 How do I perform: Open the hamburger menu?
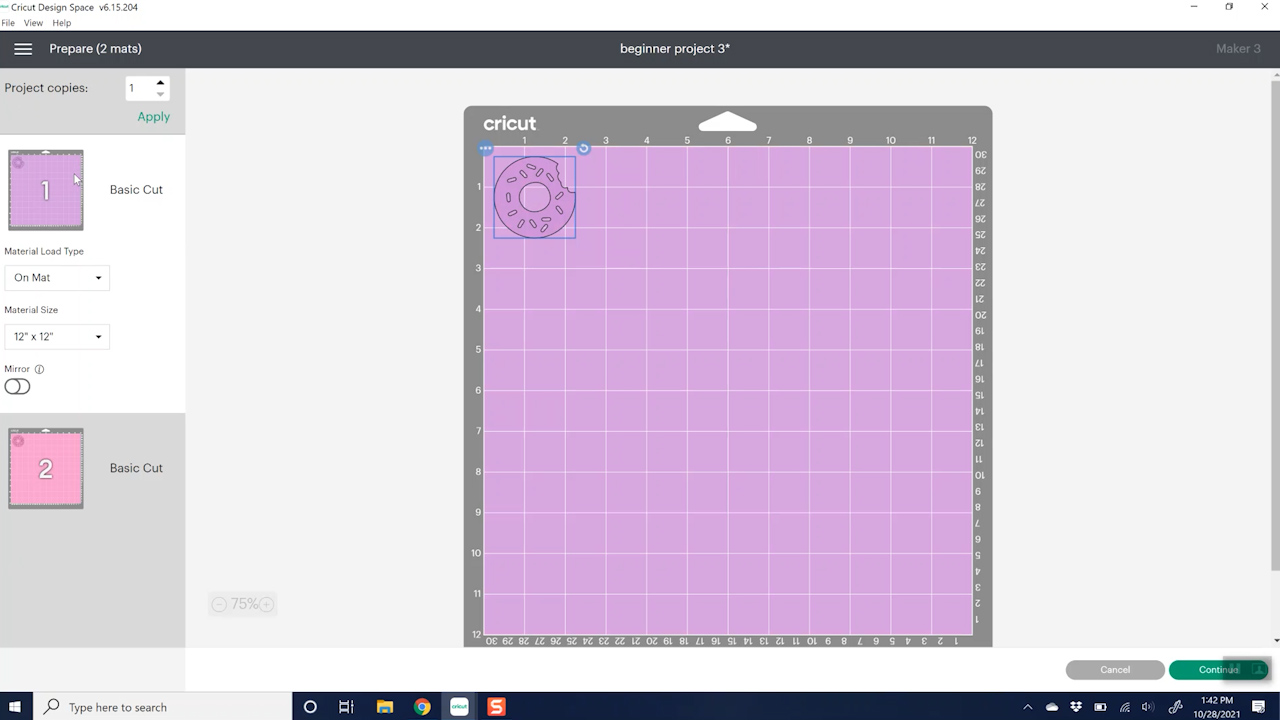[x=23, y=49]
